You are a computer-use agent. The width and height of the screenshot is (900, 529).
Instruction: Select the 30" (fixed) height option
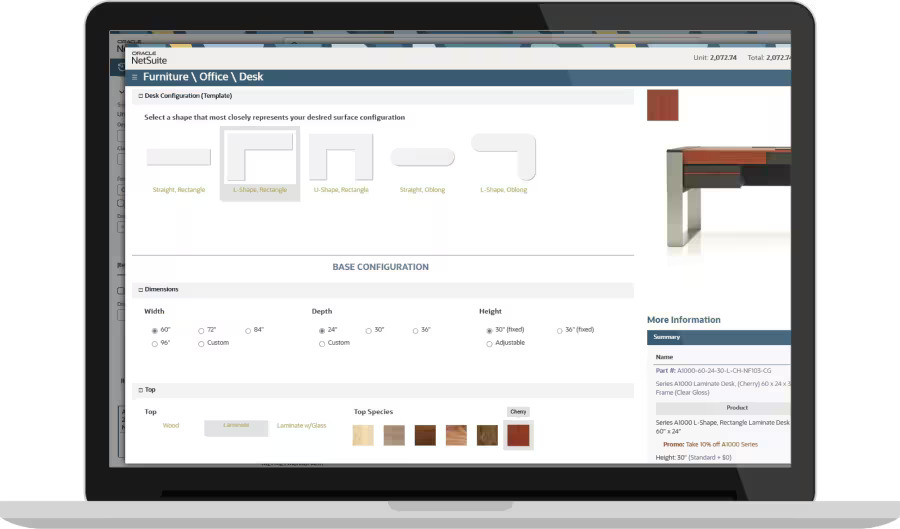pyautogui.click(x=489, y=330)
